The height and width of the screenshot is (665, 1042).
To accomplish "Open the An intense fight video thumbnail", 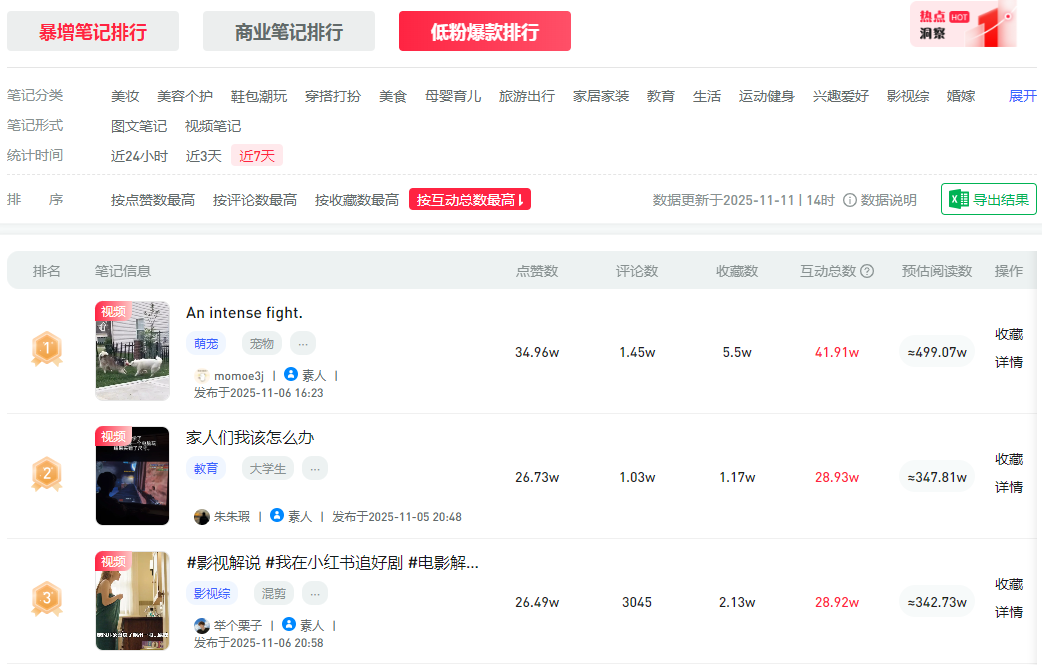I will [132, 351].
